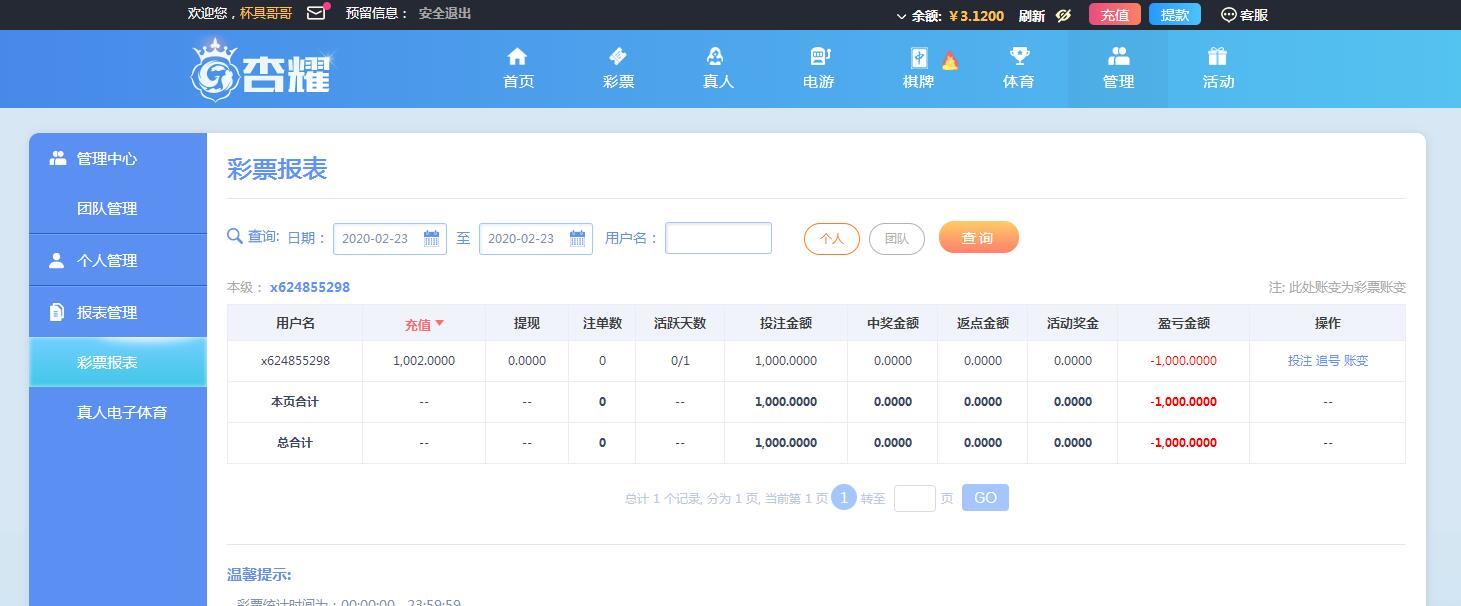Screen dimensions: 1461x606
Task: Toggle balance visibility eye icon
Action: click(1063, 15)
